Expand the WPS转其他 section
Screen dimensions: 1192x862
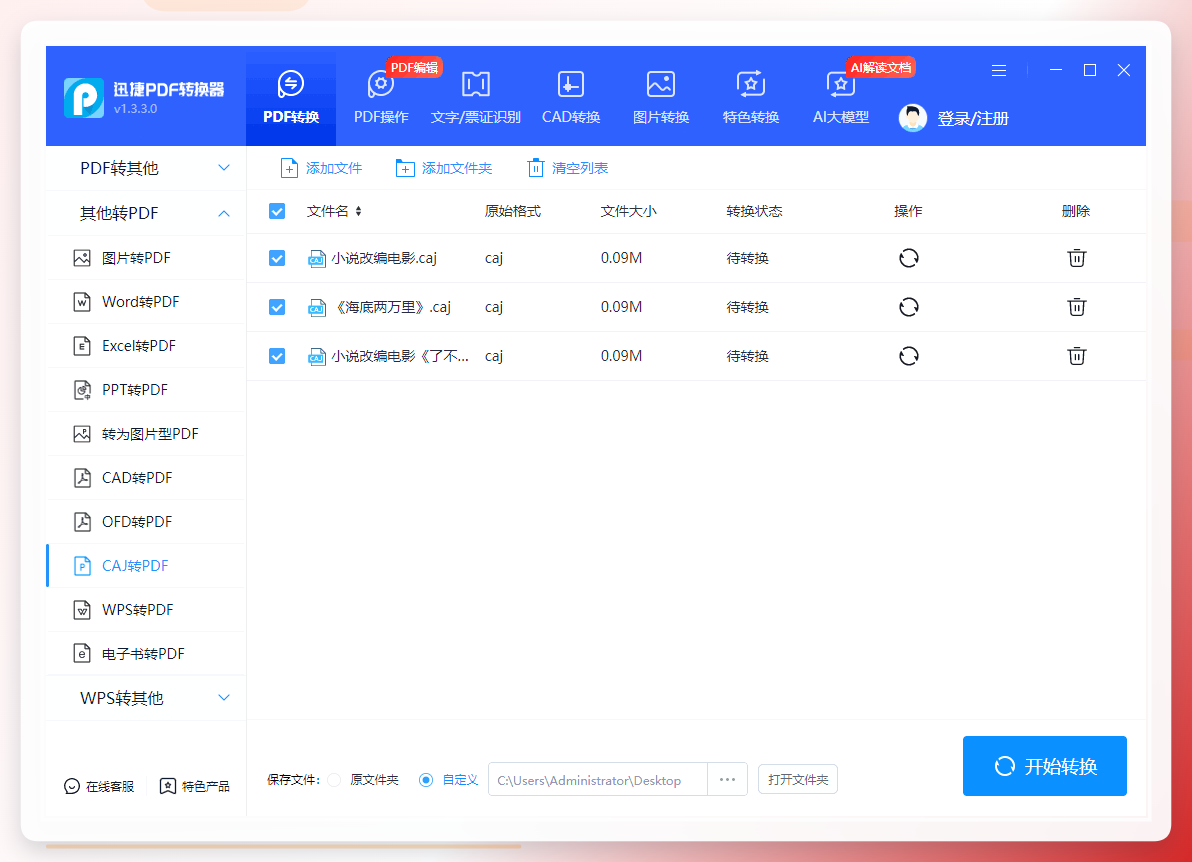click(146, 698)
